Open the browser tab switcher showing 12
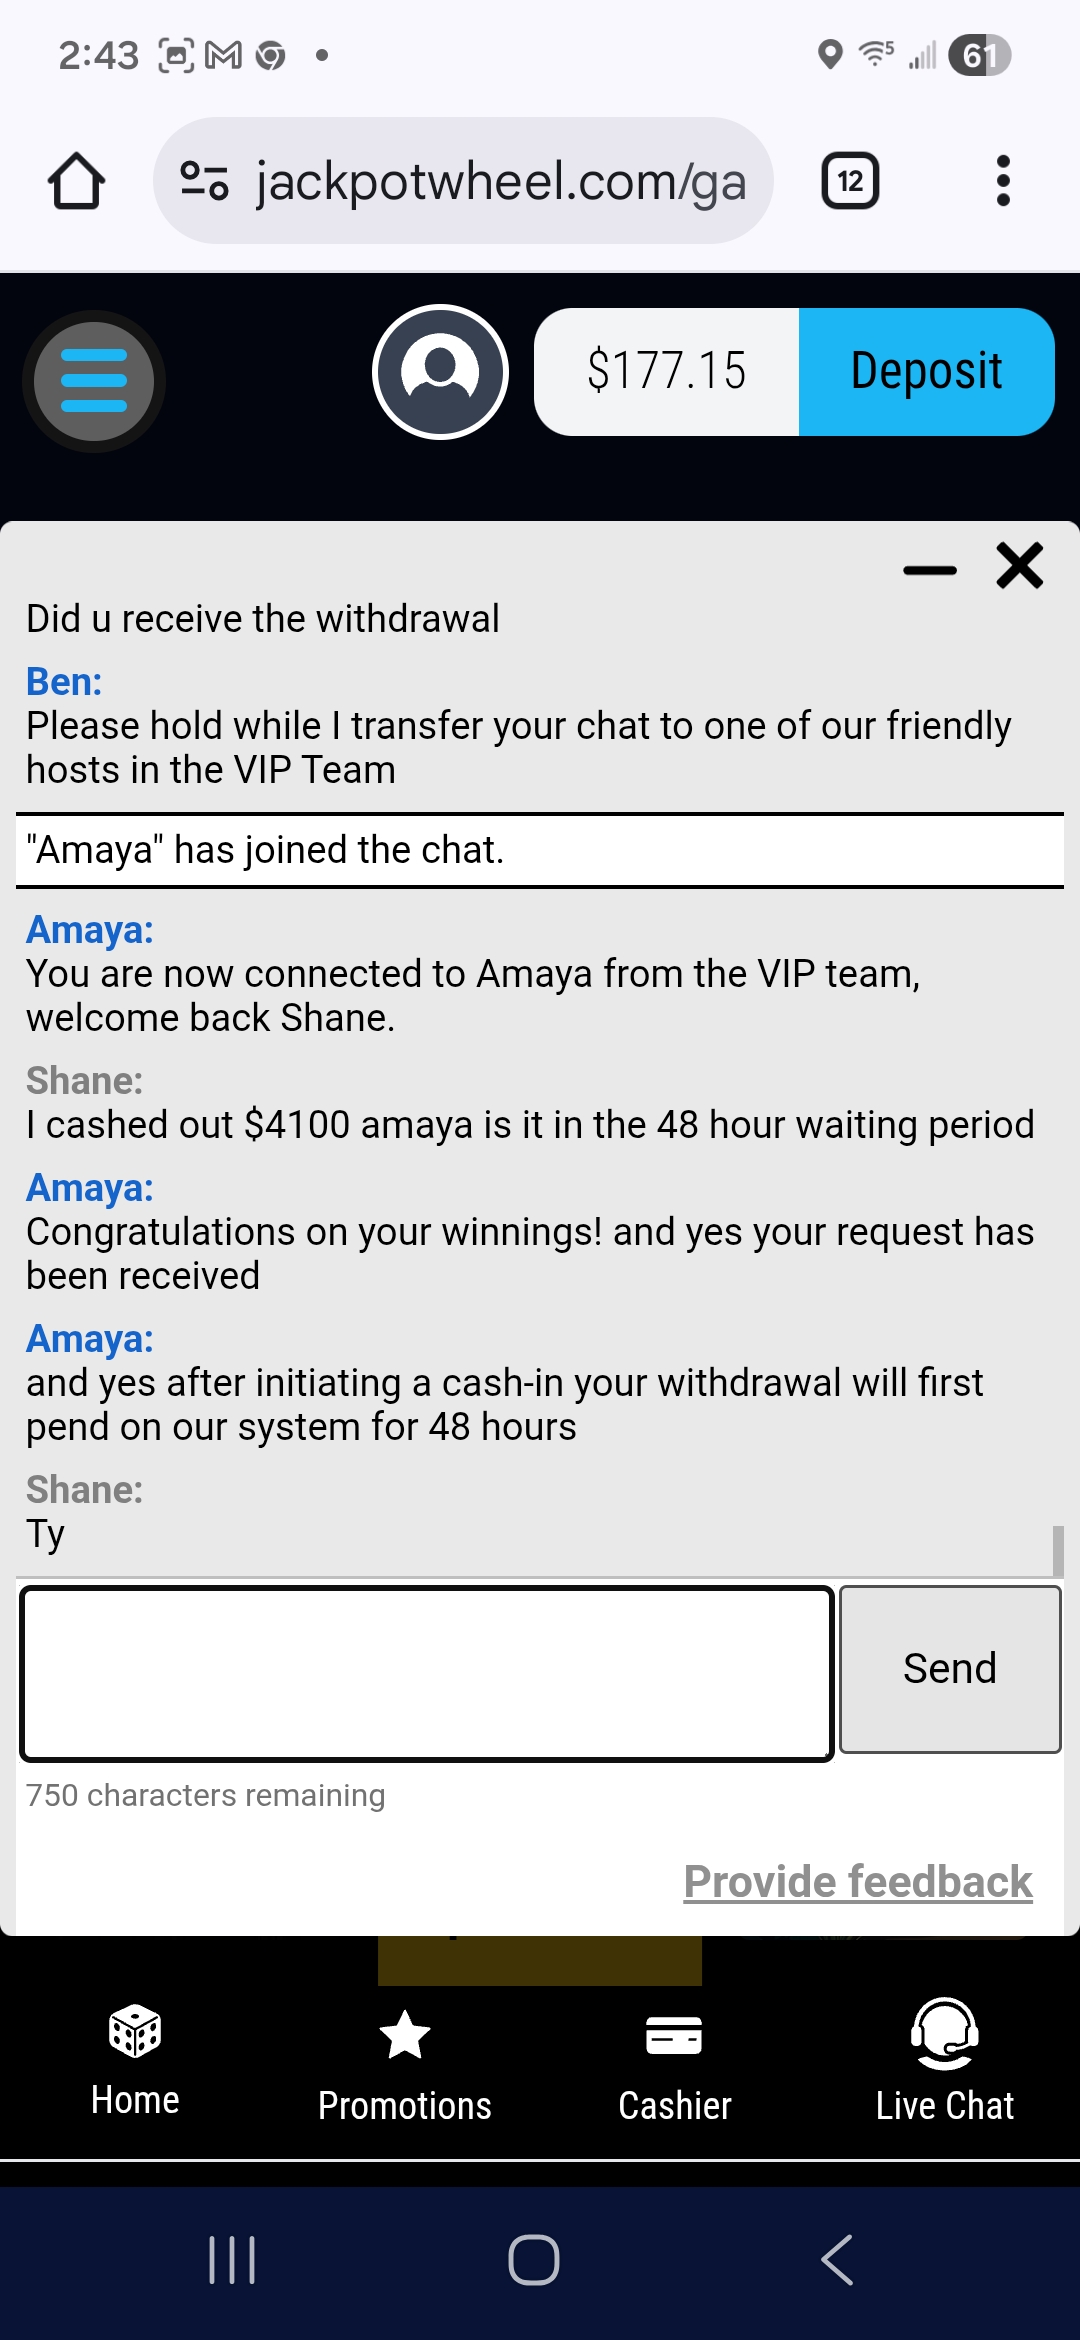This screenshot has height=2340, width=1080. (x=850, y=181)
